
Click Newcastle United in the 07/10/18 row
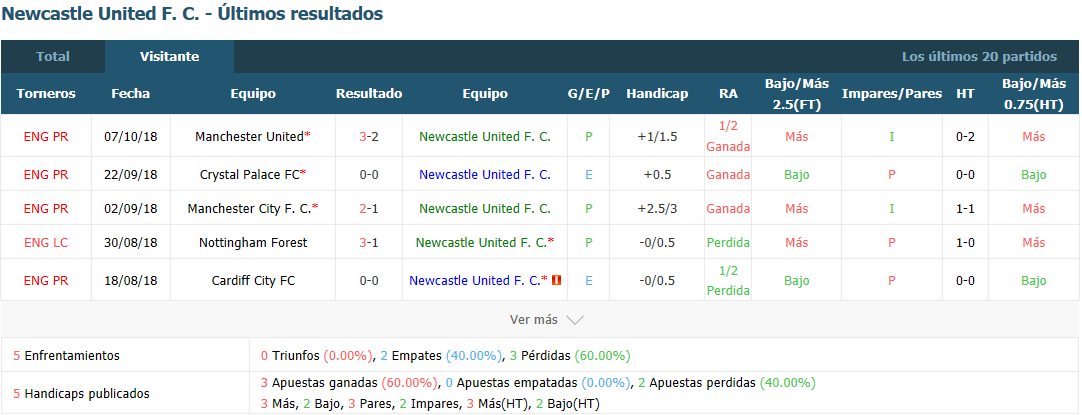point(484,137)
